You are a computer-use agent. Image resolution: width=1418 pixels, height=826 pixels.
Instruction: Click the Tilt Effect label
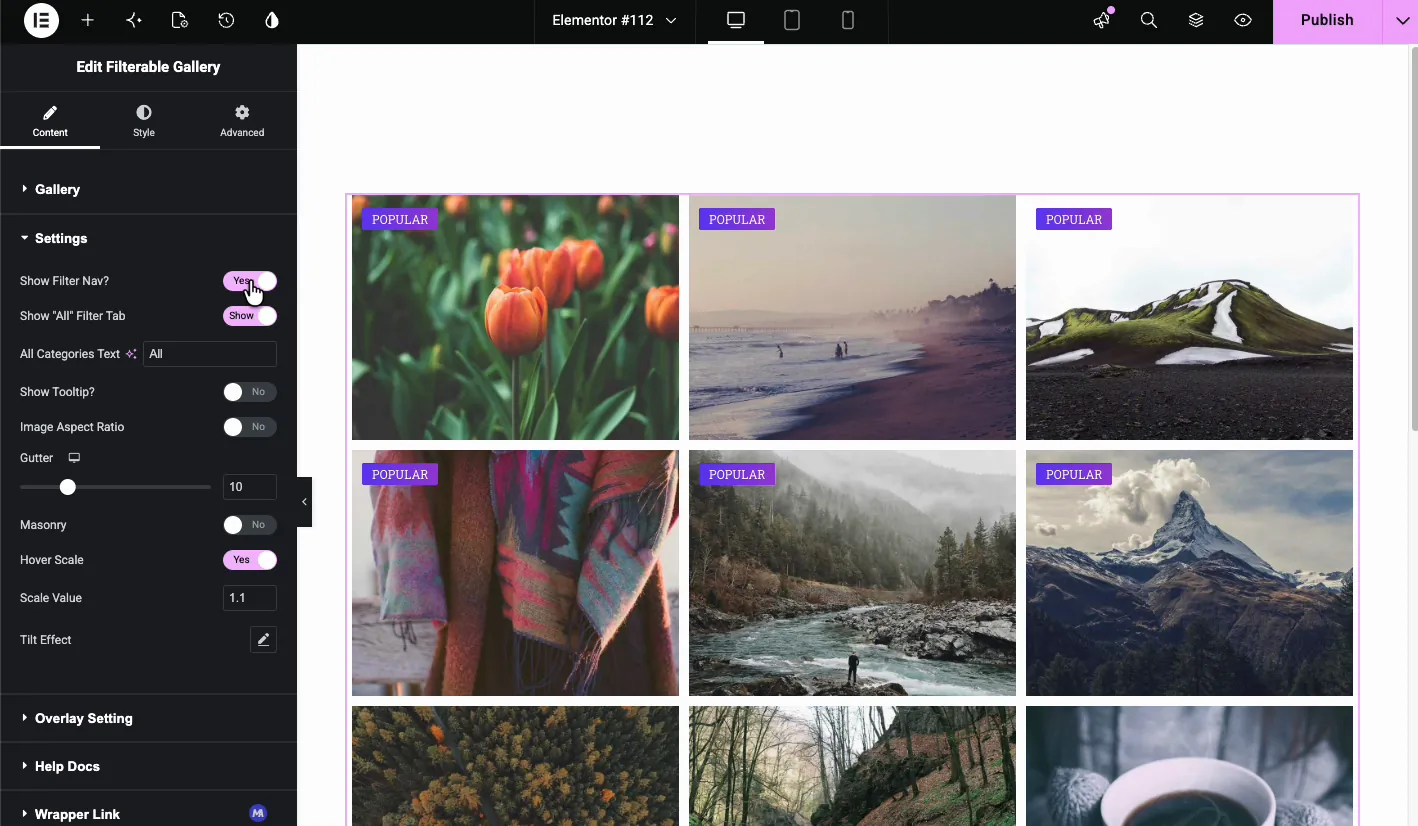46,640
